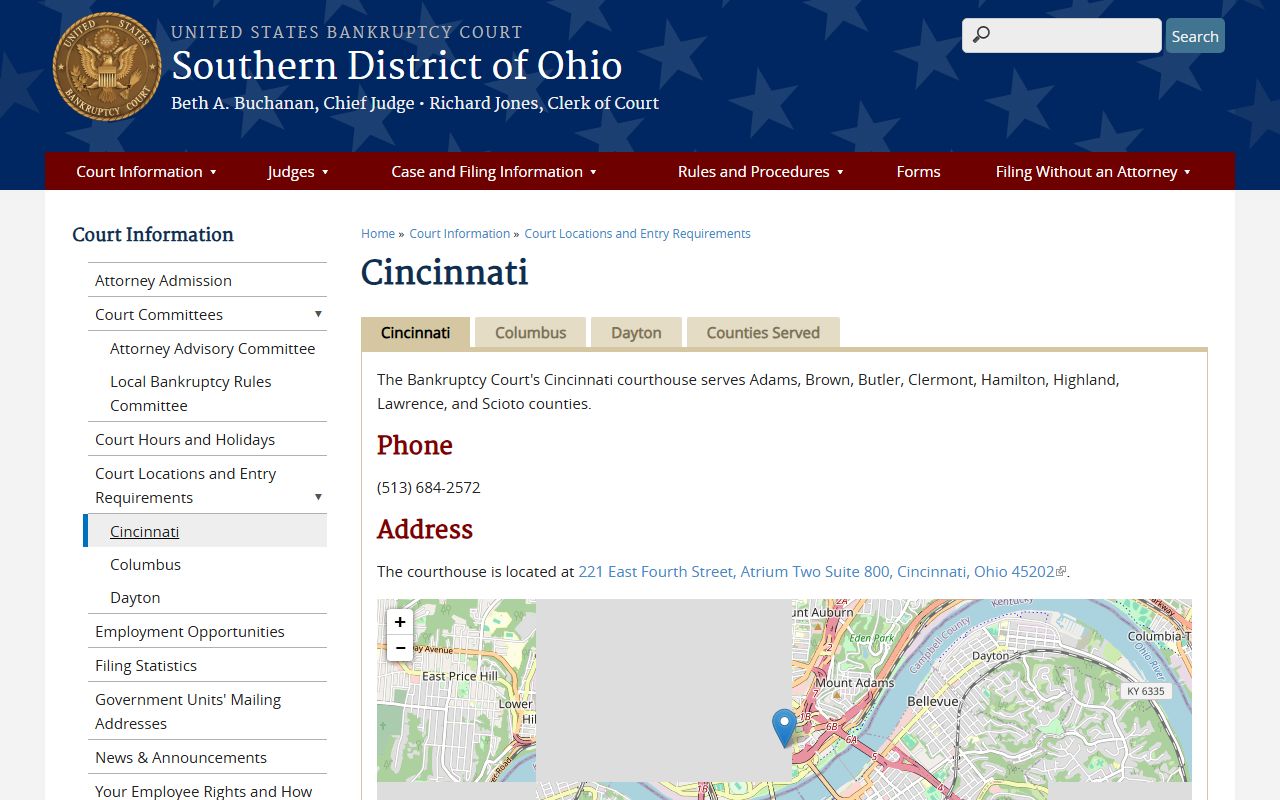This screenshot has height=800, width=1280.
Task: Open News & Announcements sidebar link
Action: coord(181,757)
